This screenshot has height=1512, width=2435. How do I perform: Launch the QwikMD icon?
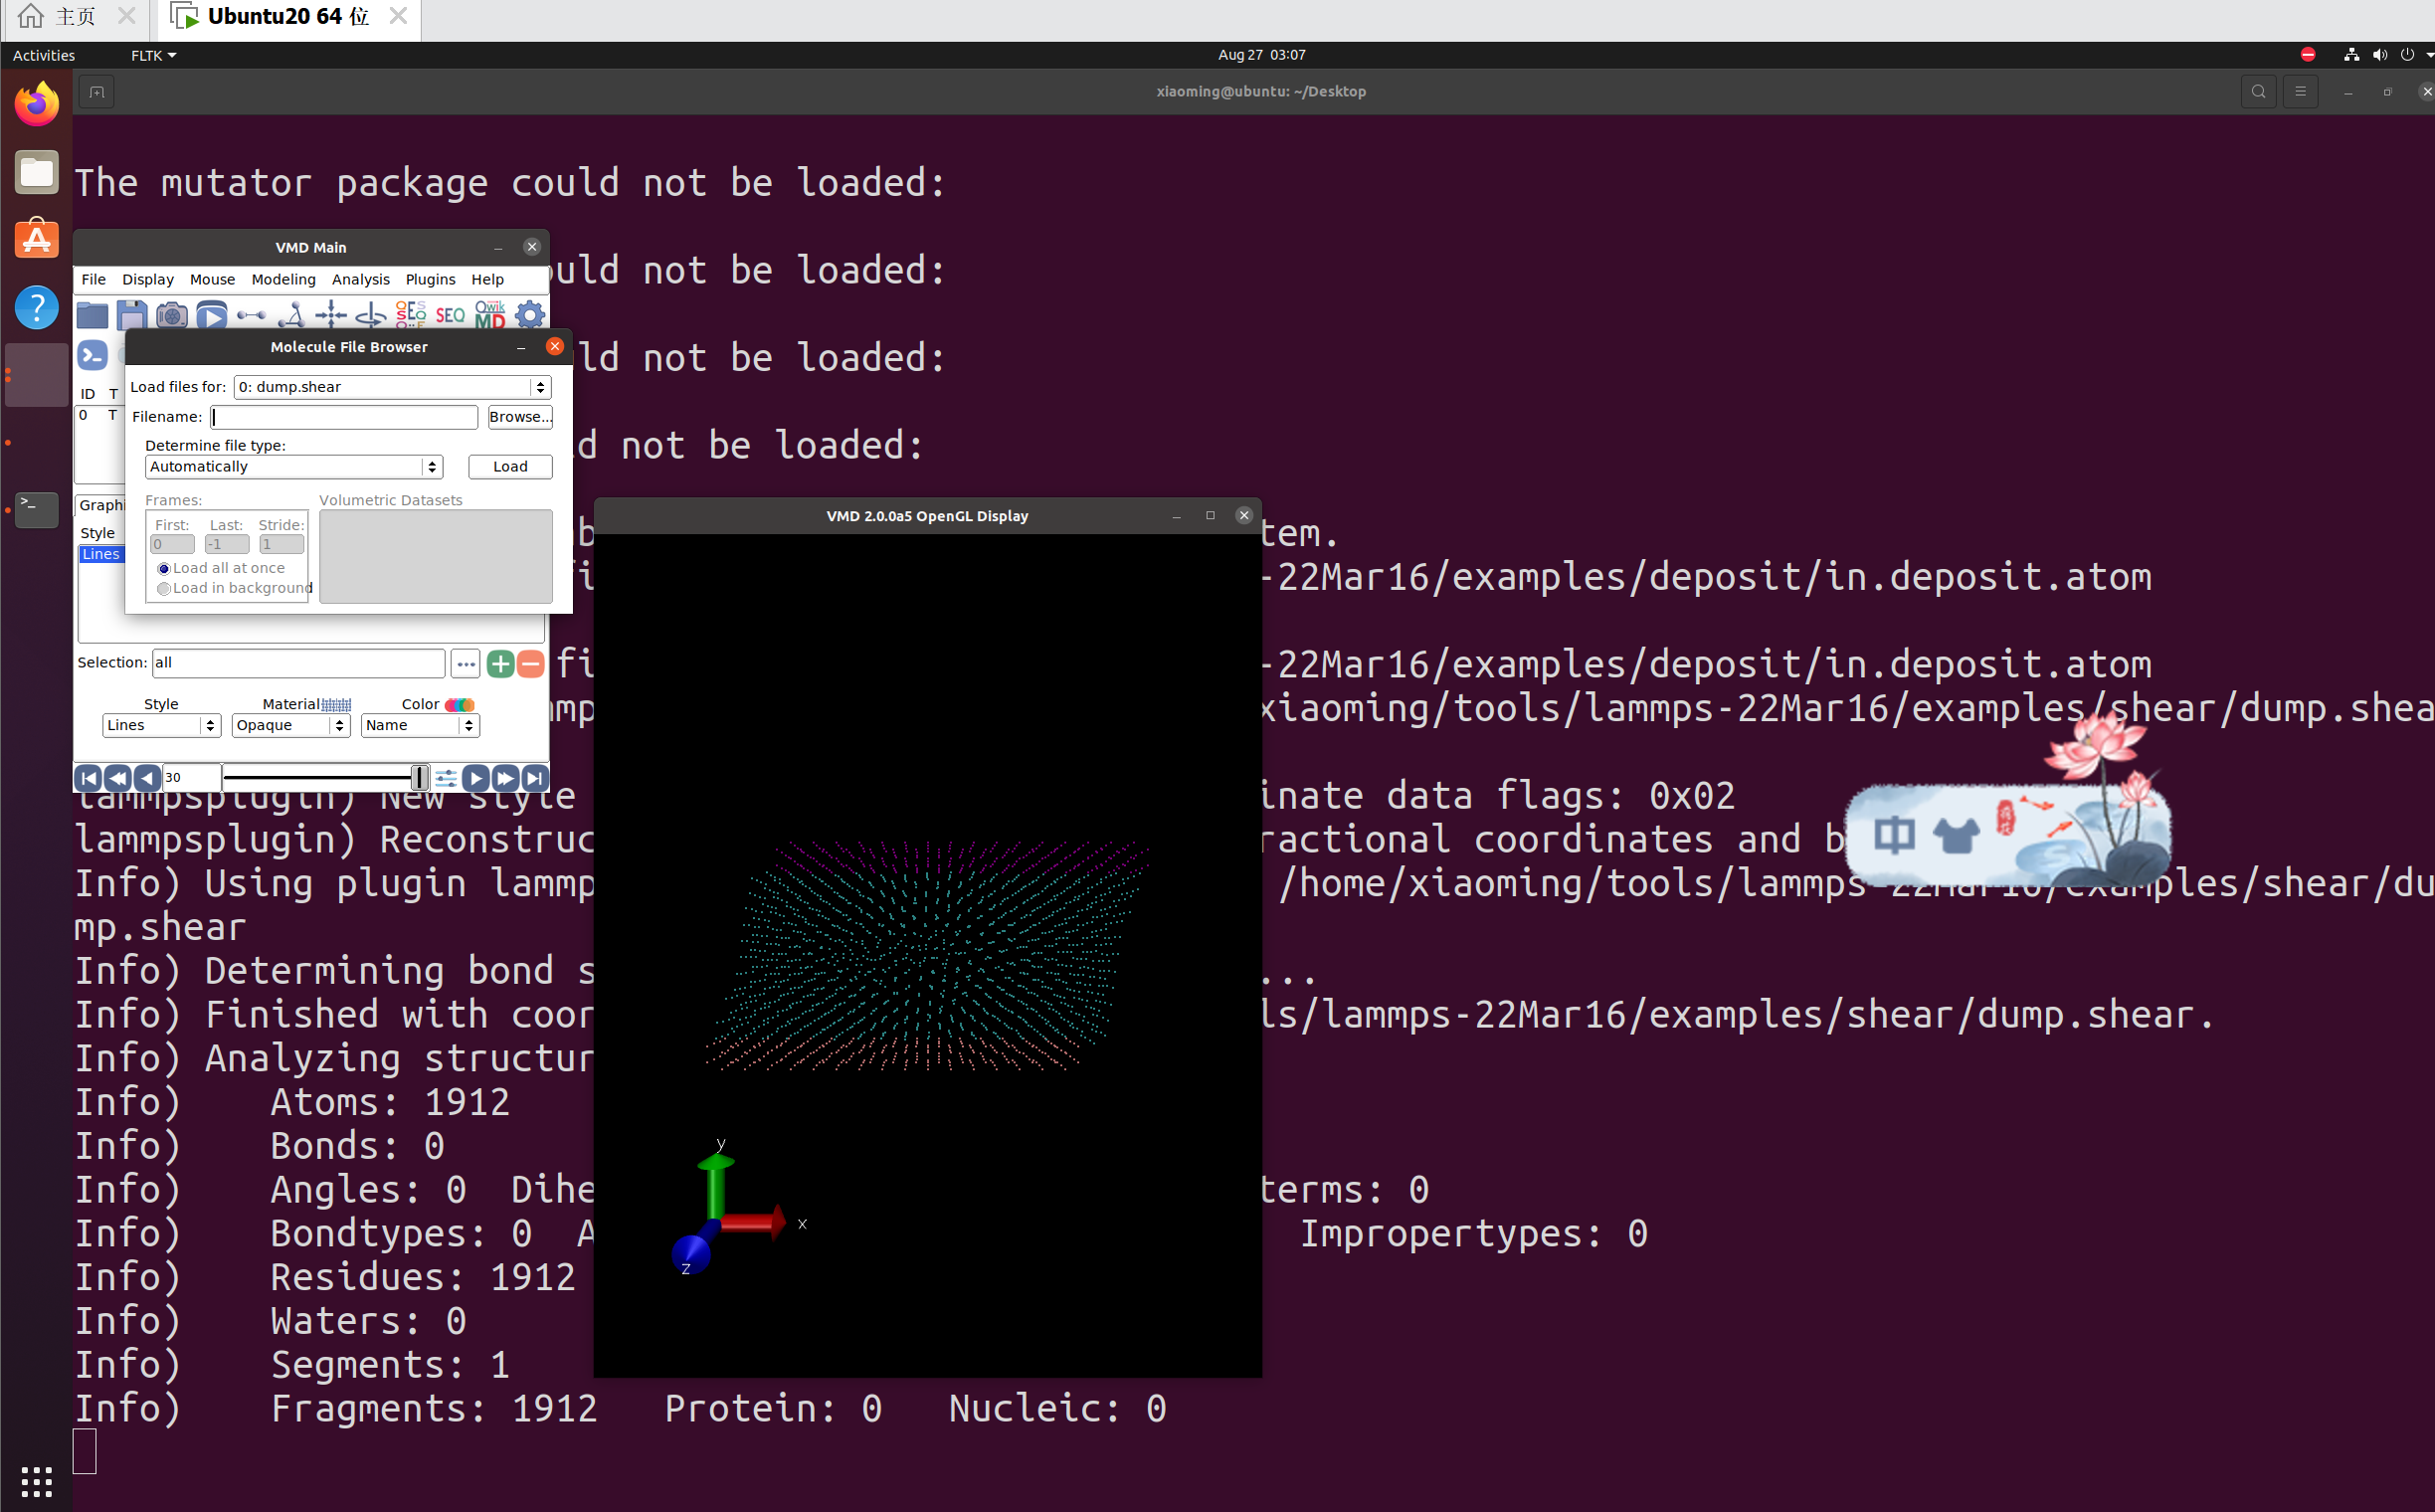(x=490, y=316)
